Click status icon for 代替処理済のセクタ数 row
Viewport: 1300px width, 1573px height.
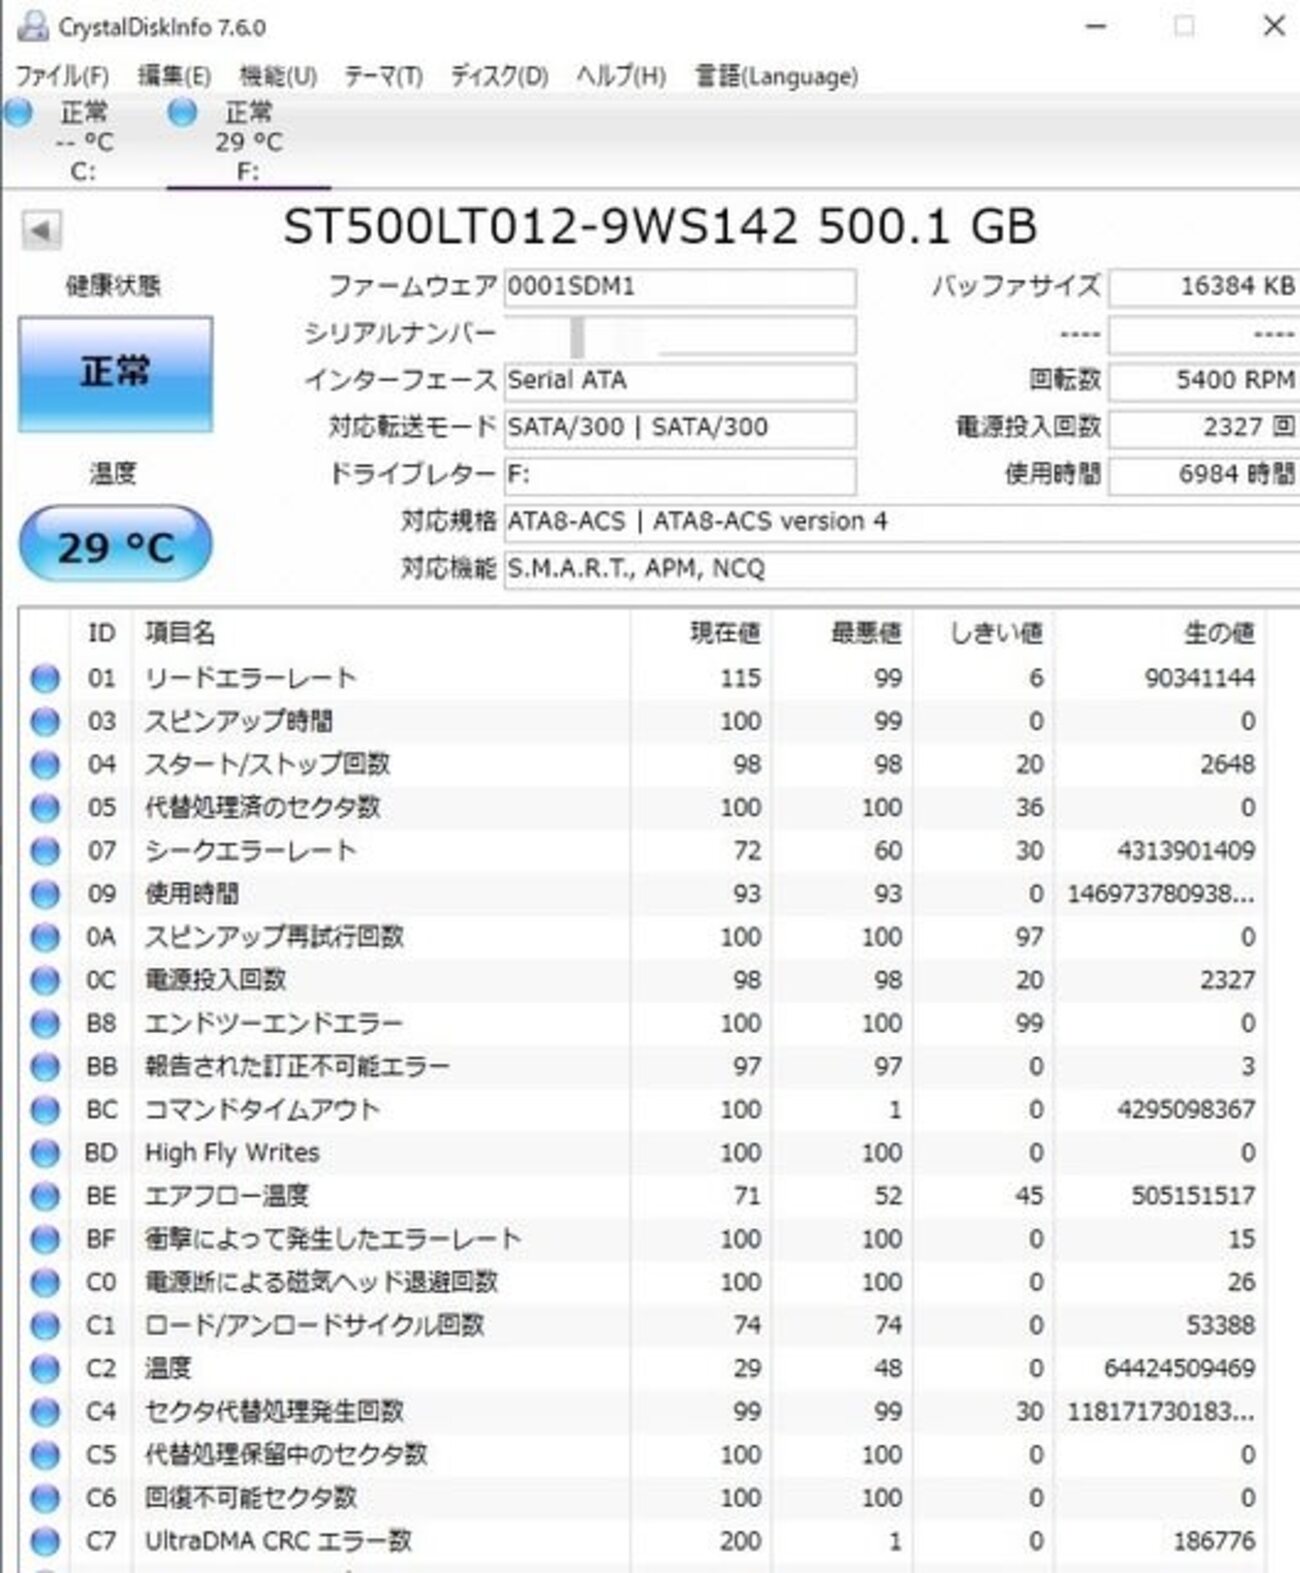45,808
